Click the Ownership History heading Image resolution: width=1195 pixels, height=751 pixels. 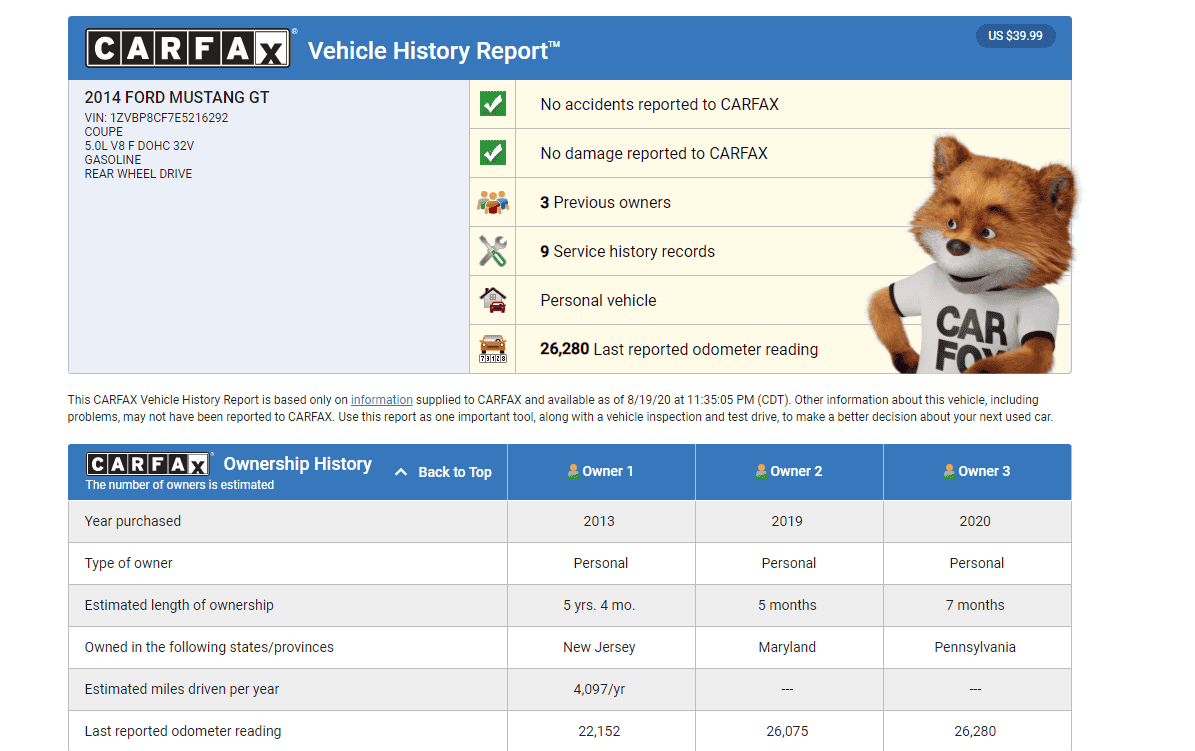point(297,464)
